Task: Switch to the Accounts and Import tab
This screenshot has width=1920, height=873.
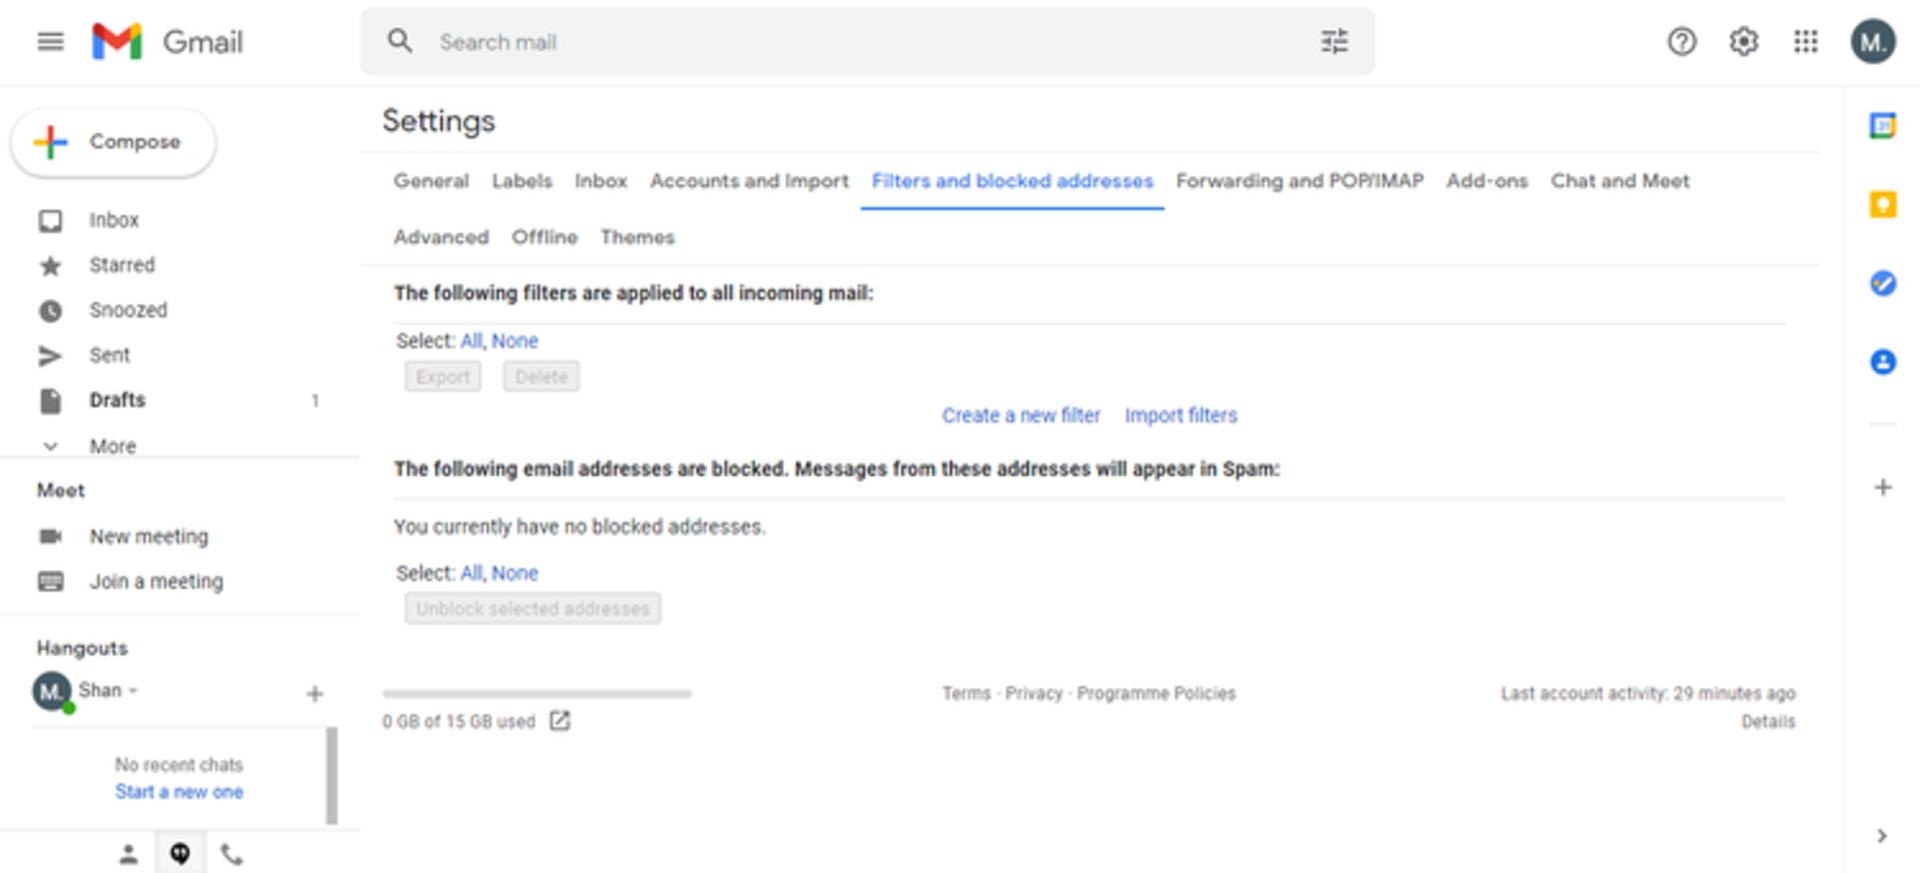Action: (749, 181)
